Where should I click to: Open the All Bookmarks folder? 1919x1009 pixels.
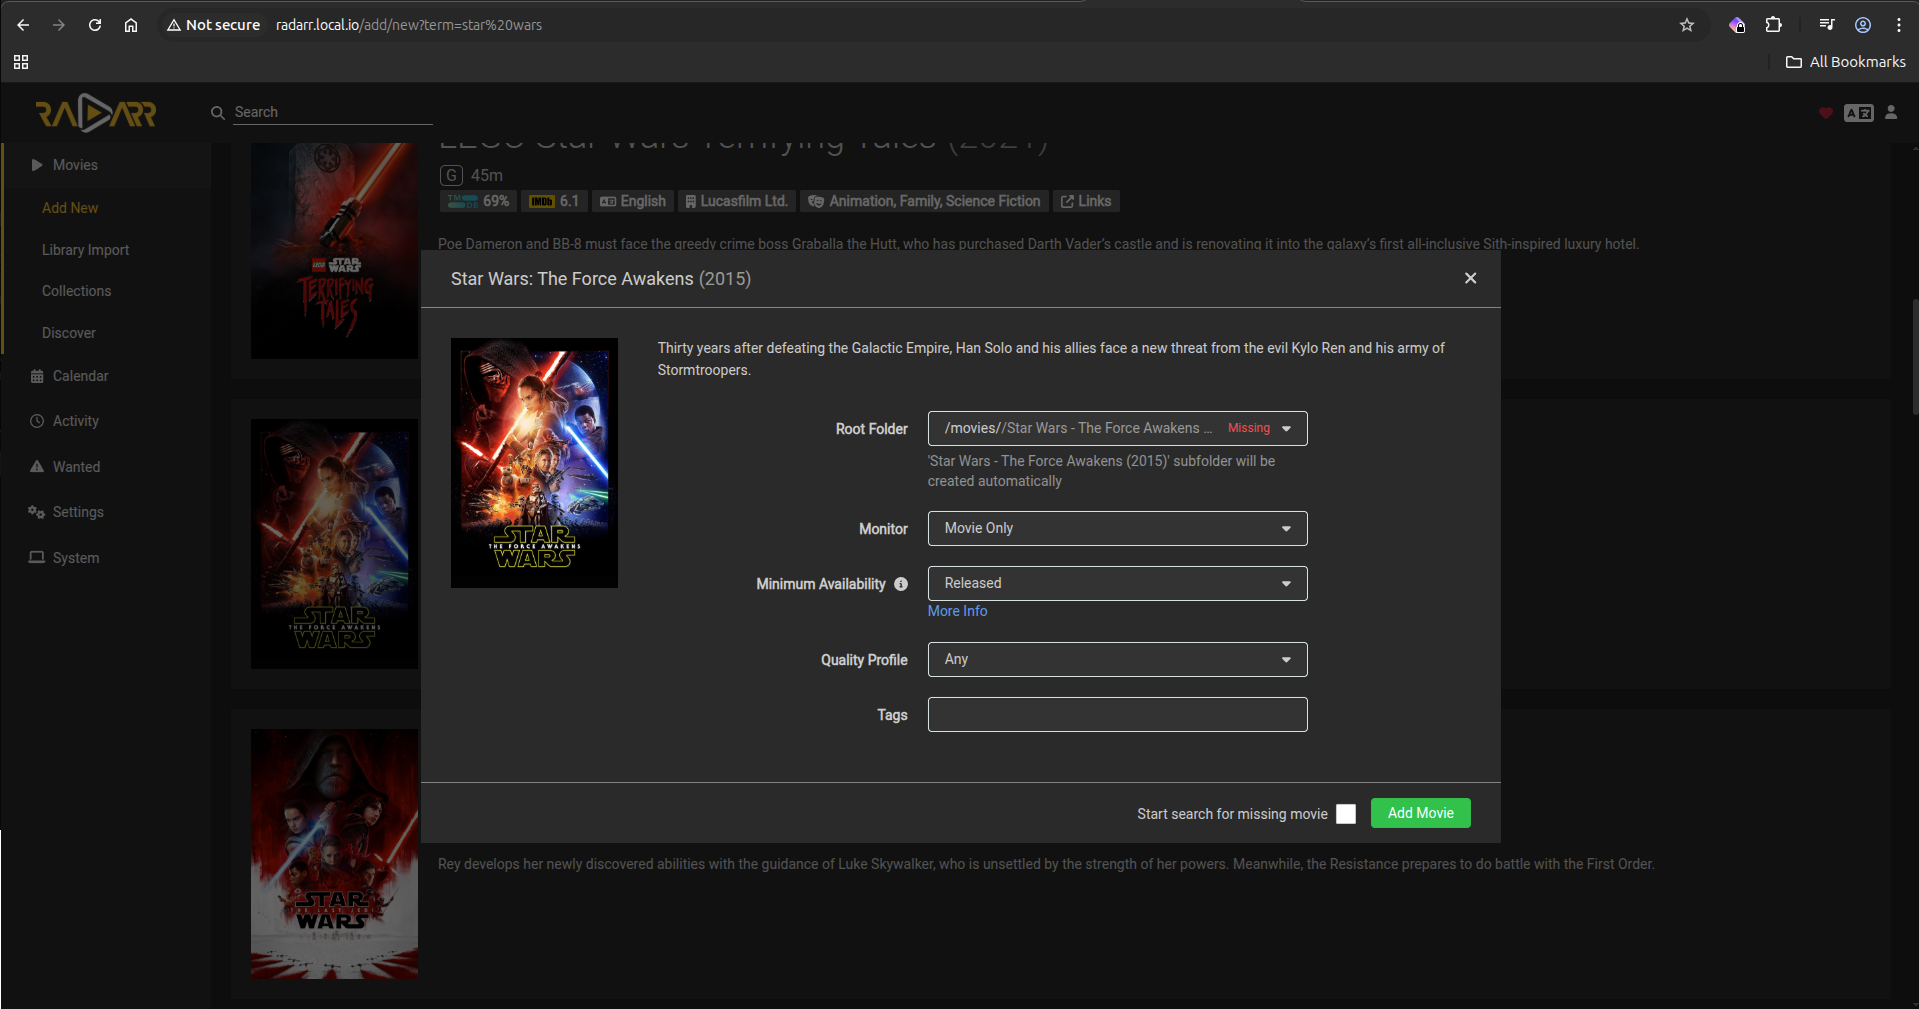coord(1845,62)
